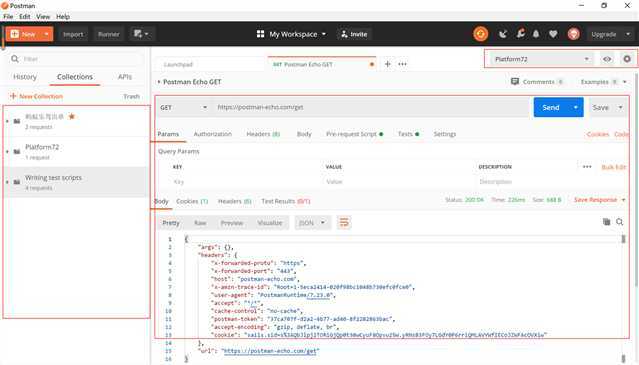This screenshot has height=365, width=639.
Task: Toggle line wrap icon in response
Action: (344, 222)
